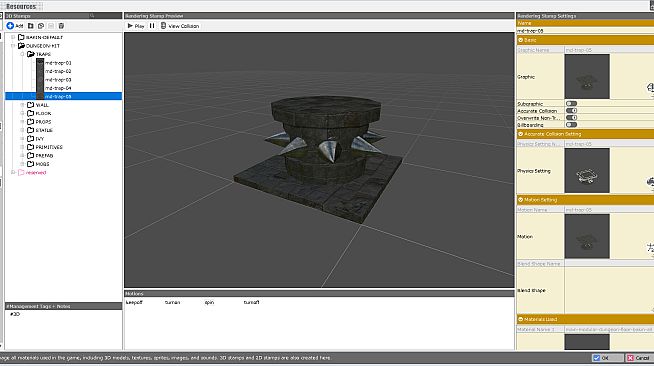The width and height of the screenshot is (654, 366).
Task: Click the edit icon at the Physics Setting row edge
Action: click(650, 182)
